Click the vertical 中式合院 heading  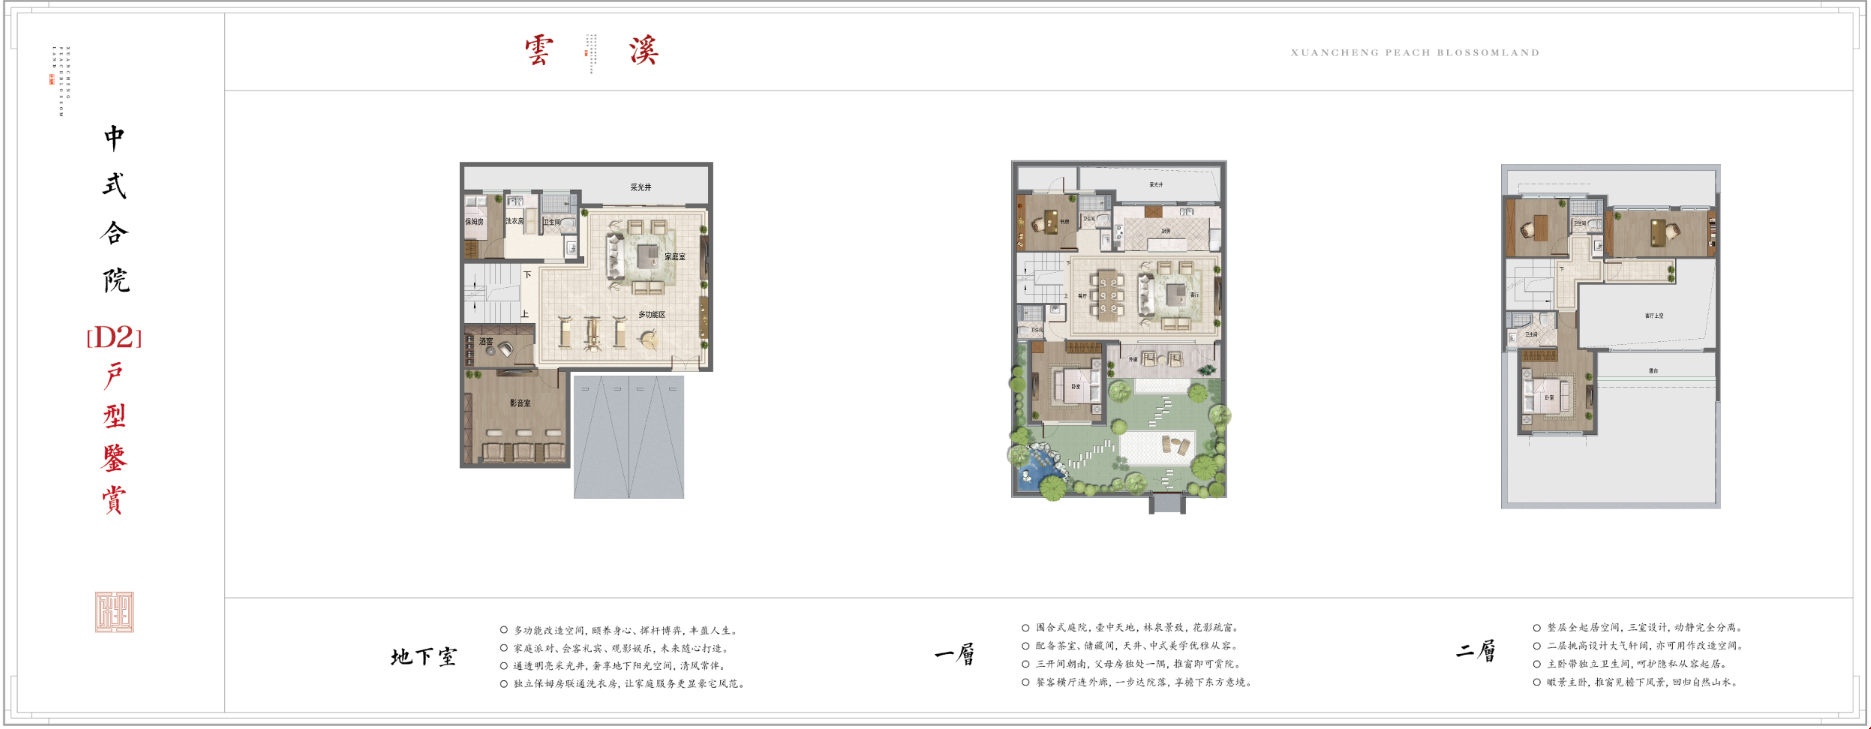click(115, 208)
